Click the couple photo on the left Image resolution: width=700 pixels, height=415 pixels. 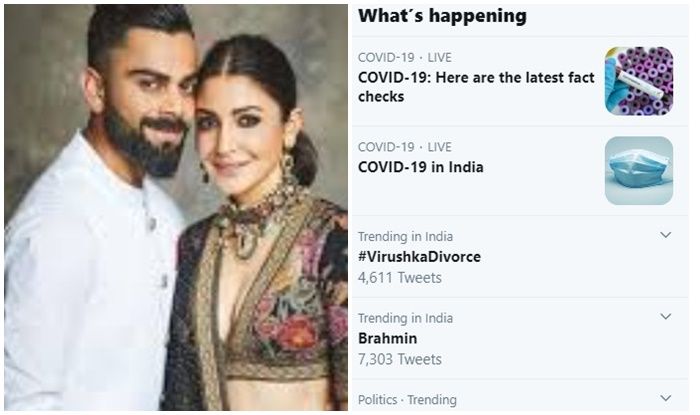[176, 208]
